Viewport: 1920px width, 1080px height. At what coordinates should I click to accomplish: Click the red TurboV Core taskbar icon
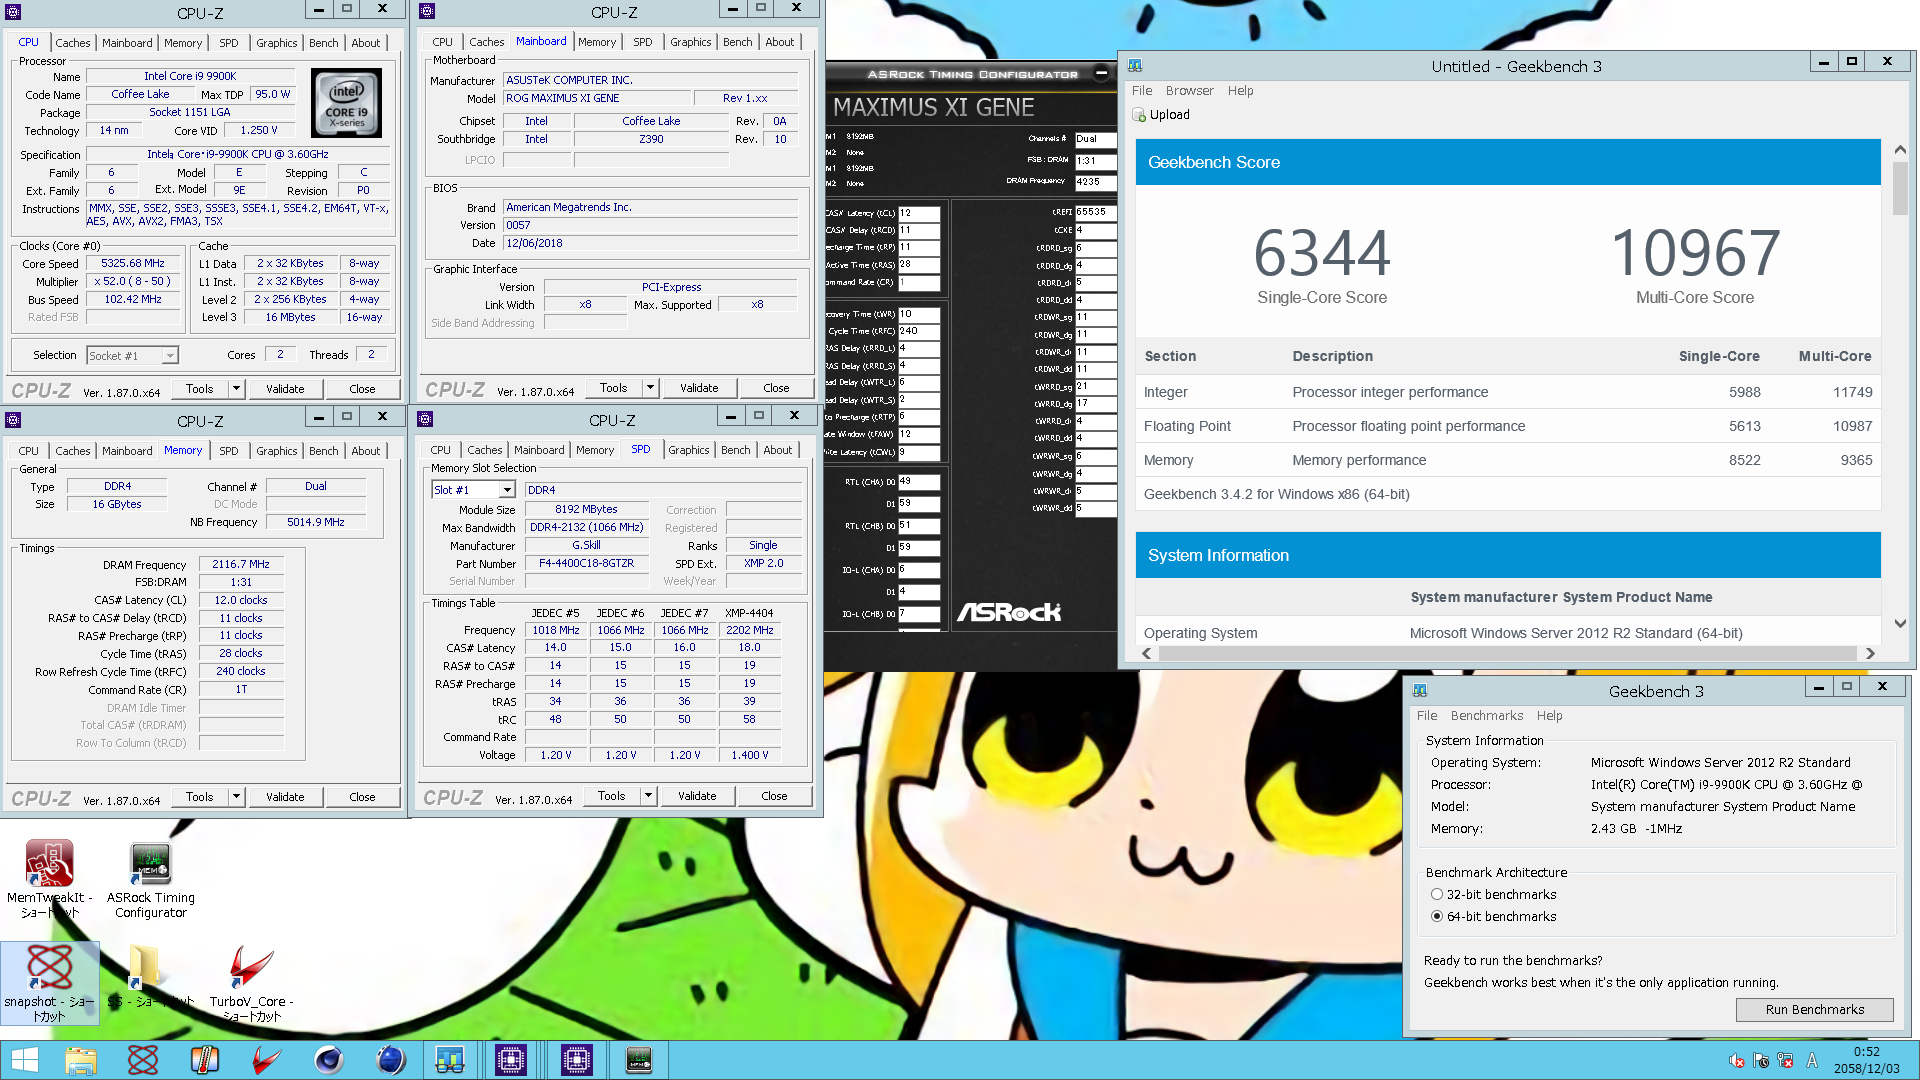pos(266,1060)
